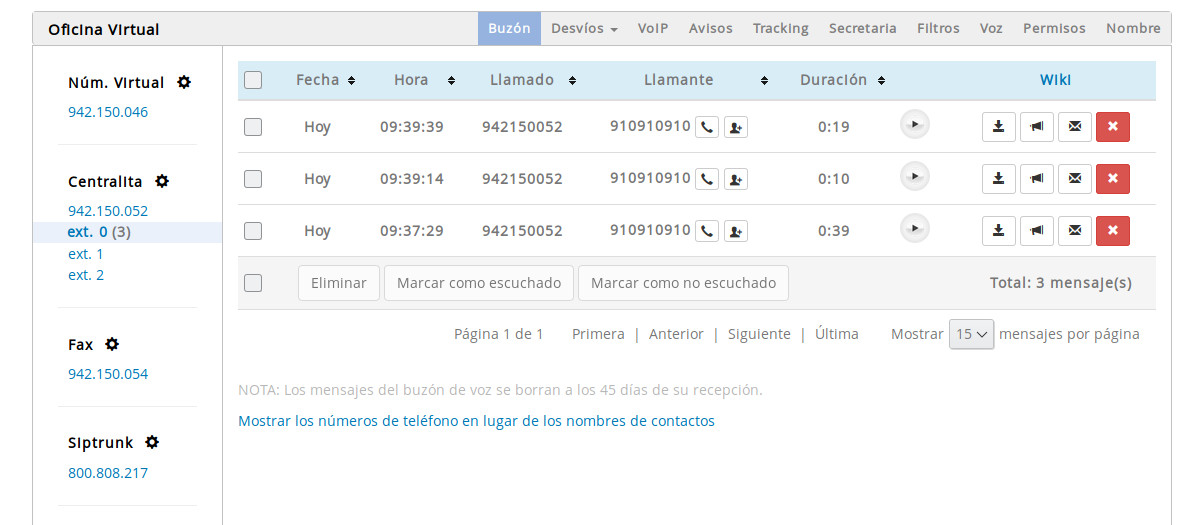The width and height of the screenshot is (1203, 525).
Task: Call back caller of the 09:39:14 message
Action: [x=707, y=180]
